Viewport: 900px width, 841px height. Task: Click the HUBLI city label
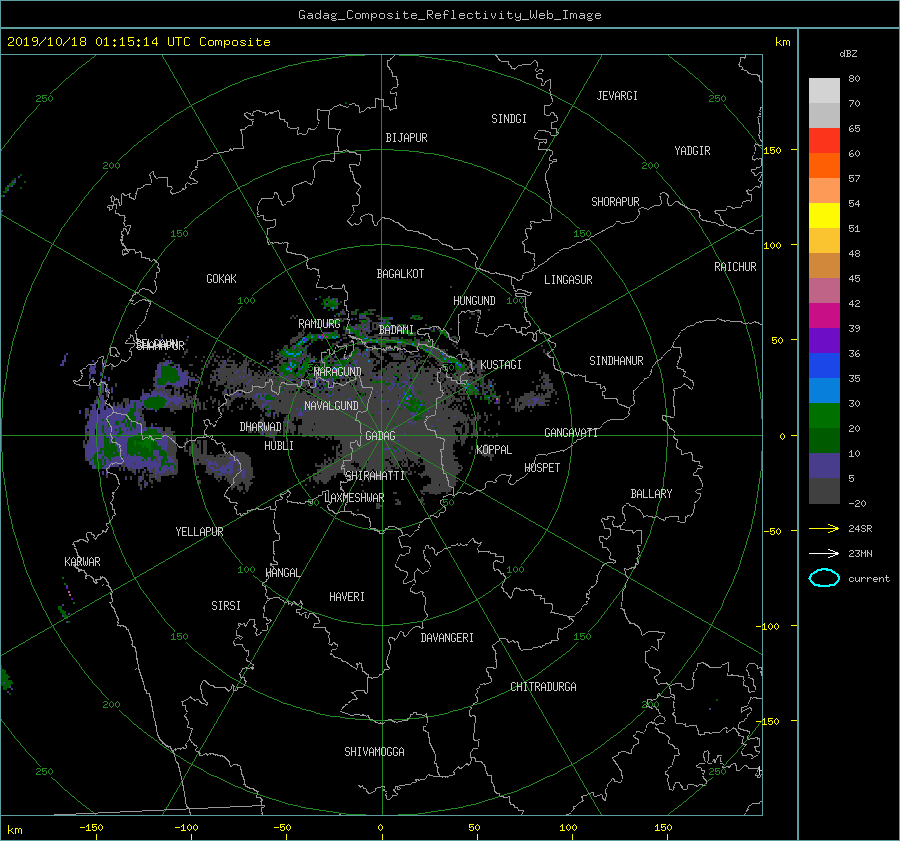click(x=279, y=445)
